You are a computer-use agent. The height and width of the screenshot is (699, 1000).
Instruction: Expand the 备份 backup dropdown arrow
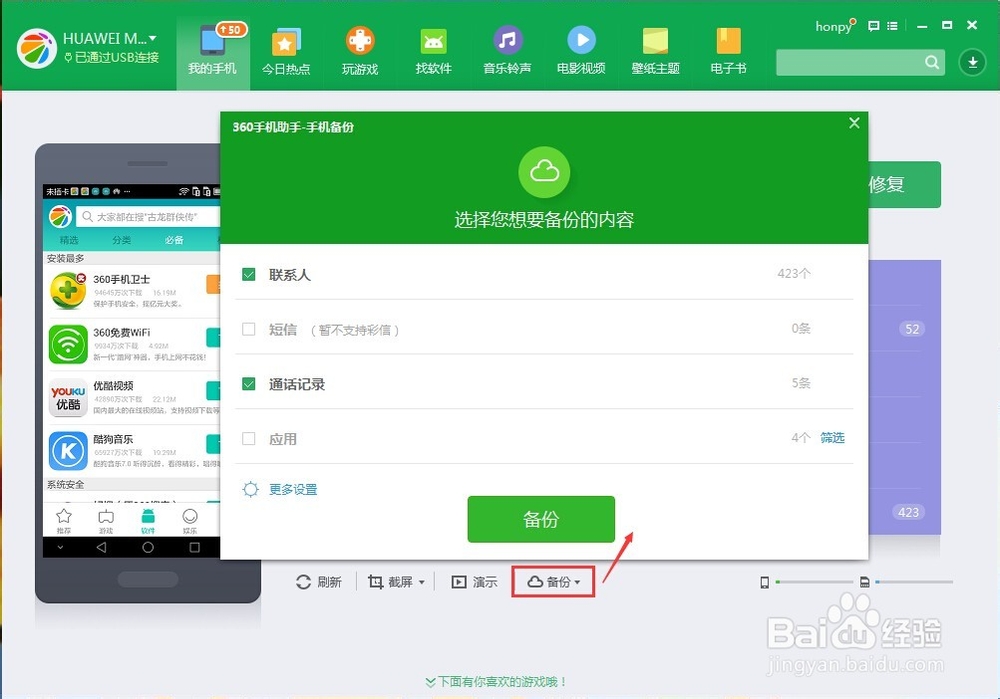pos(576,581)
